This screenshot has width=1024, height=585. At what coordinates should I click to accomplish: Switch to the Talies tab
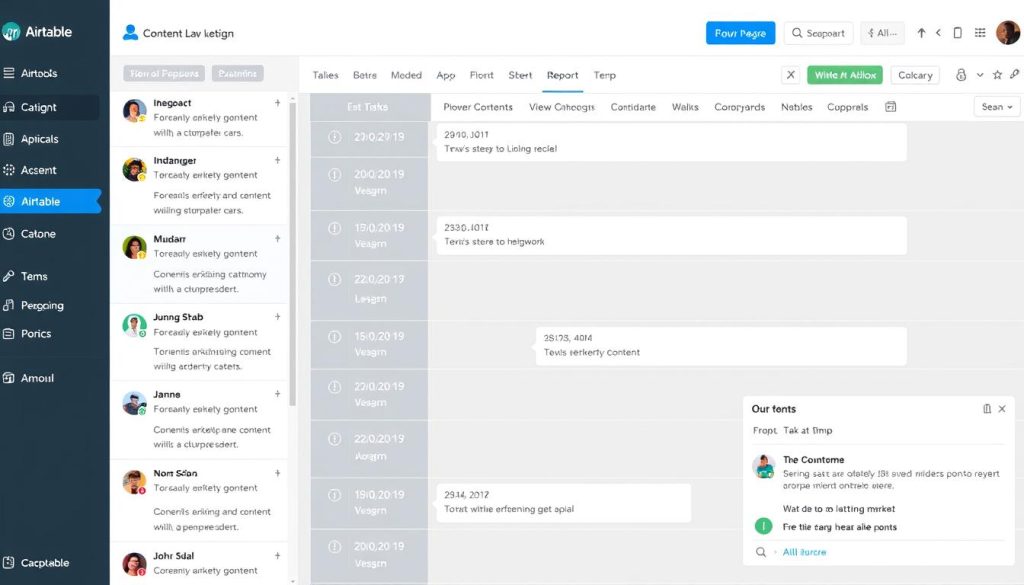click(325, 75)
